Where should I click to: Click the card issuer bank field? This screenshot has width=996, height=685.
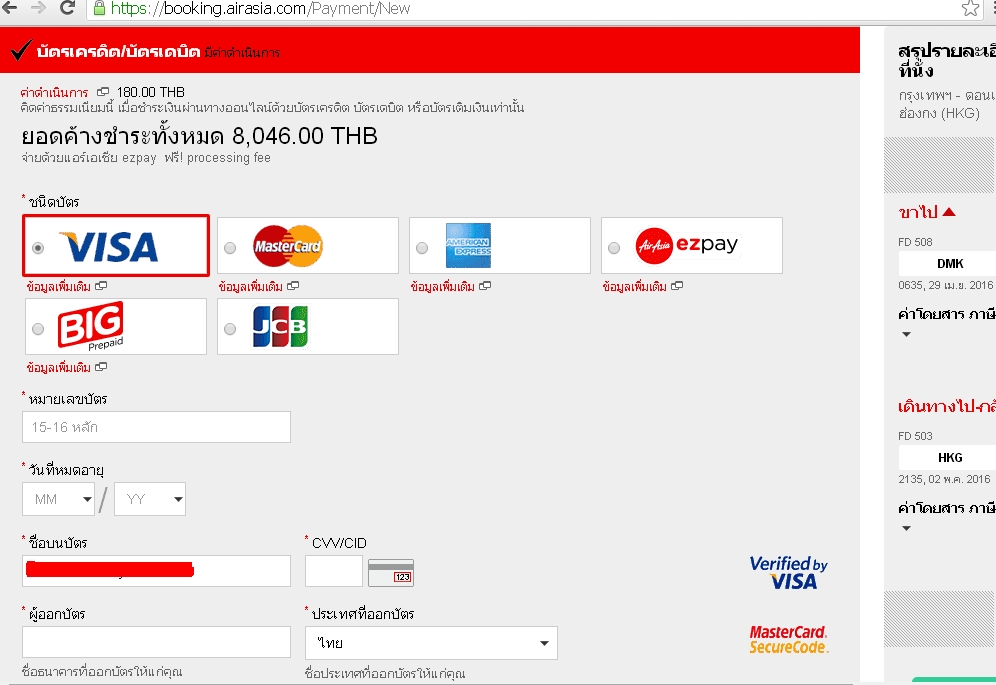(156, 642)
